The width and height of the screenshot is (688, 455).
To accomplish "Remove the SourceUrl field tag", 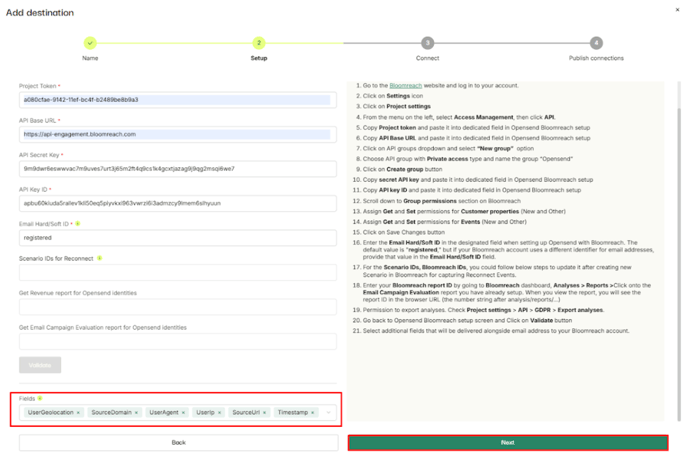I will [x=265, y=412].
